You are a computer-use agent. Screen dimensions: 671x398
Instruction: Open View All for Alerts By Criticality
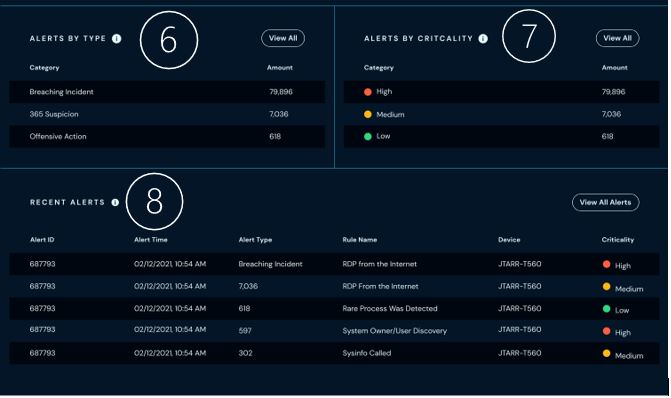(618, 38)
